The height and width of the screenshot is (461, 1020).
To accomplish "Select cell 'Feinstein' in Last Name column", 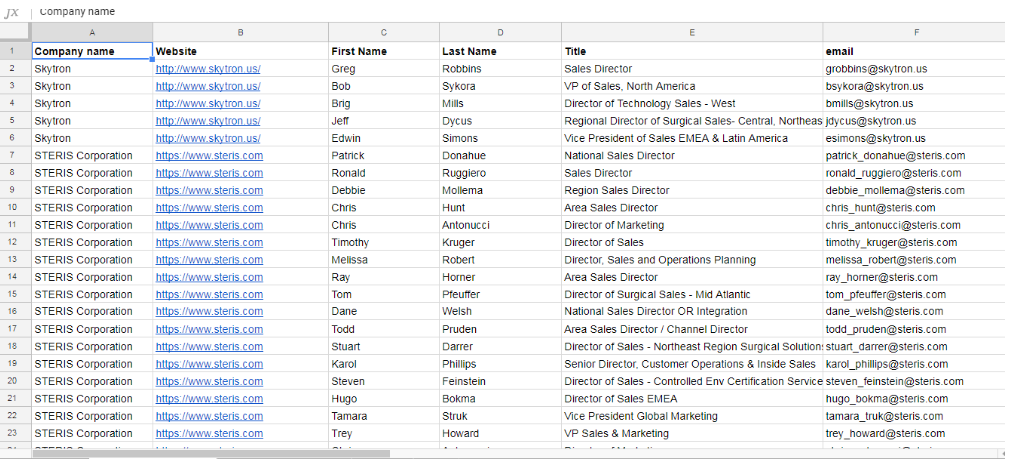I will click(x=500, y=381).
